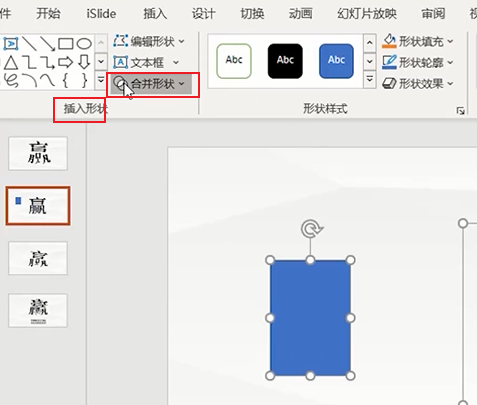Viewport: 477px width, 405px height.
Task: Select the first slide thumbnail
Action: point(38,154)
